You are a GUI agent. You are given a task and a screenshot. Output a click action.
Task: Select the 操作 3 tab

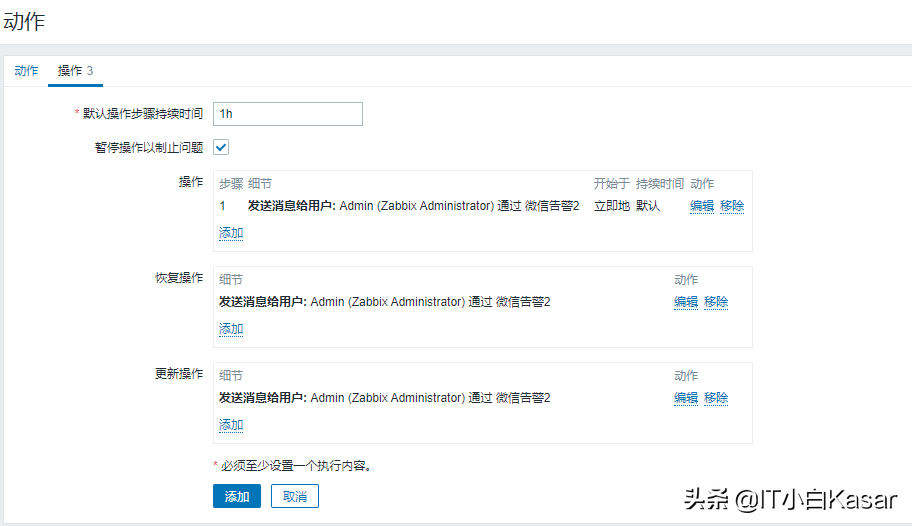click(75, 71)
